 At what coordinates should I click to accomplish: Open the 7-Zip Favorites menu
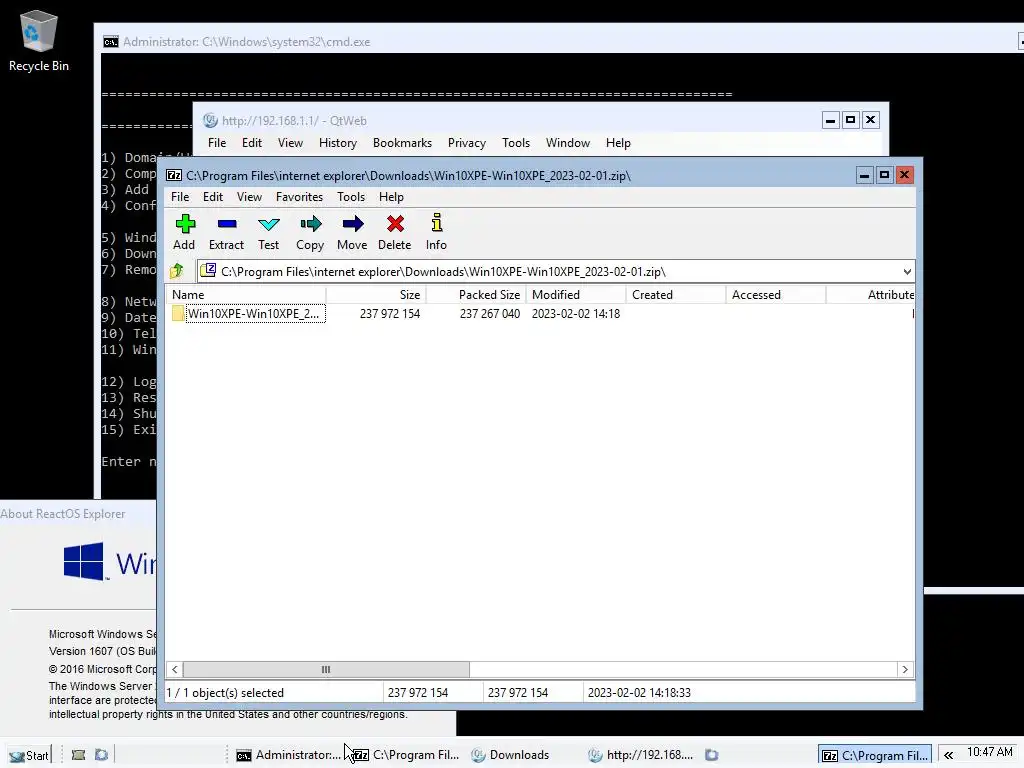[x=299, y=197]
